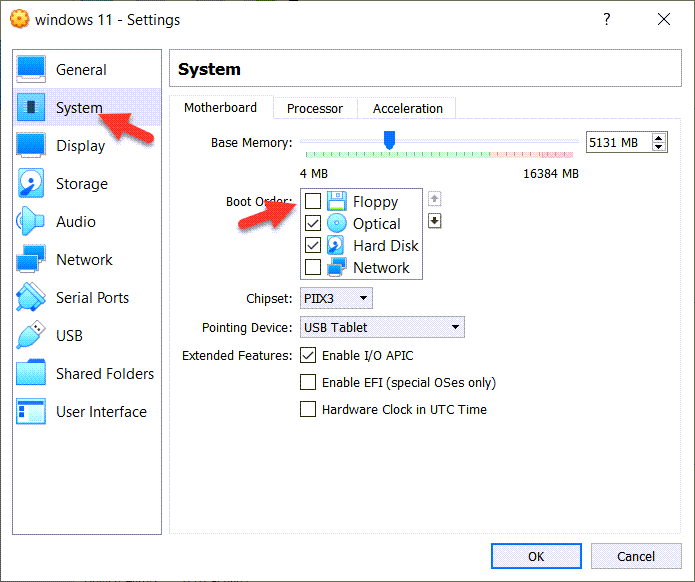The height and width of the screenshot is (582, 695).
Task: Select the Audio speaker icon
Action: 31,222
